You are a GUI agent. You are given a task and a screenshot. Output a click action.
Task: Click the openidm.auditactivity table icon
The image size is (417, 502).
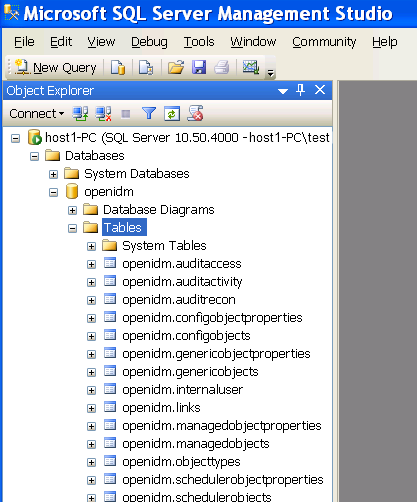[x=110, y=281]
